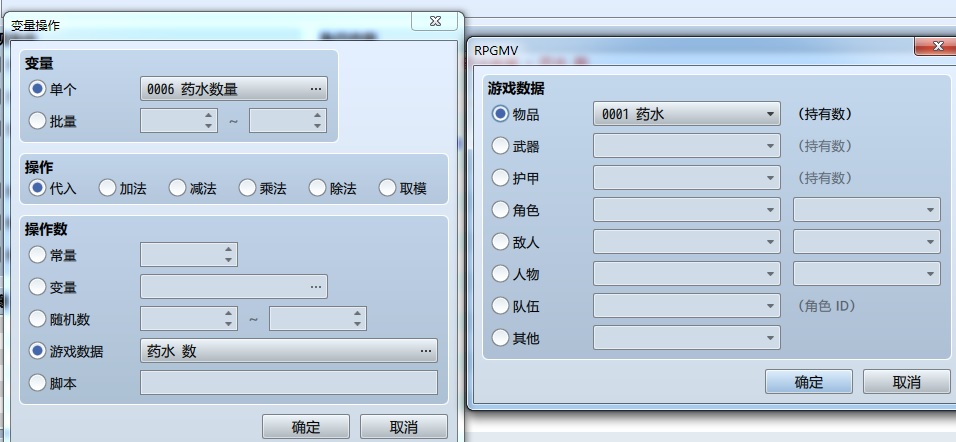956x442 pixels.
Task: Choose the 除法 operation
Action: 318,188
